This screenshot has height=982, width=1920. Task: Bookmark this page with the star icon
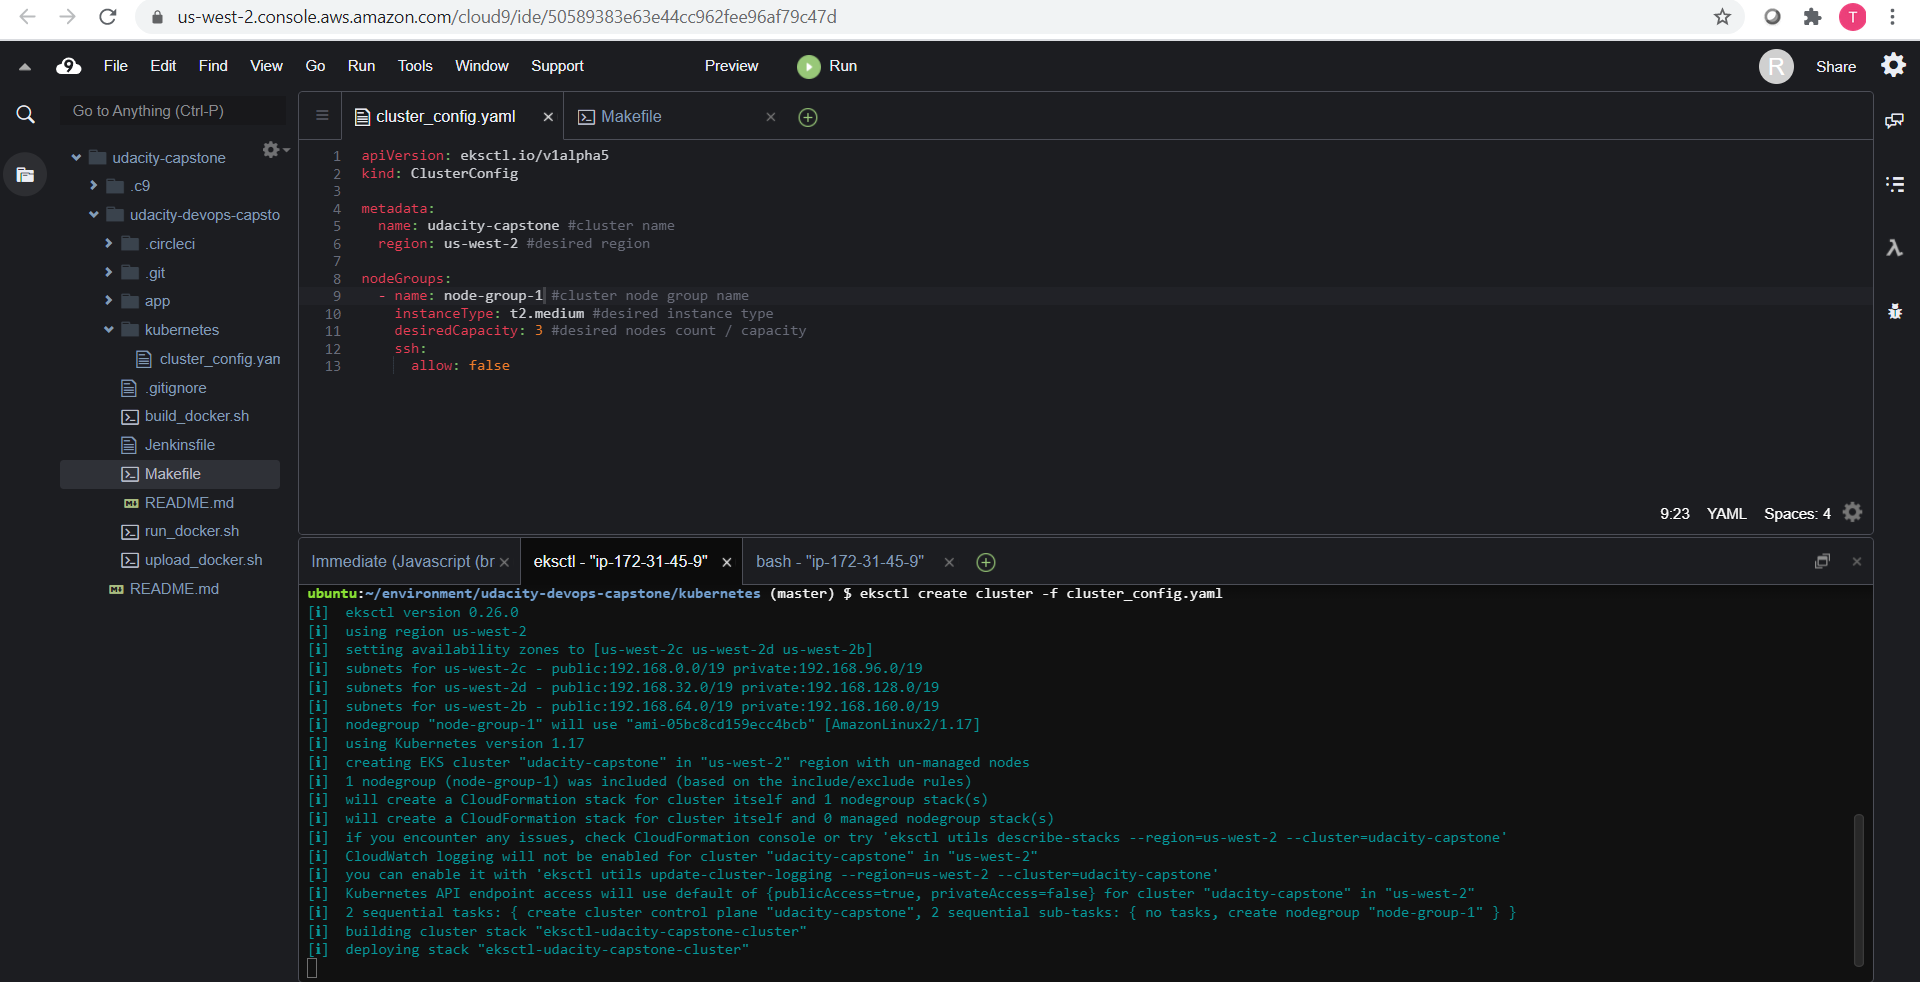(1722, 17)
